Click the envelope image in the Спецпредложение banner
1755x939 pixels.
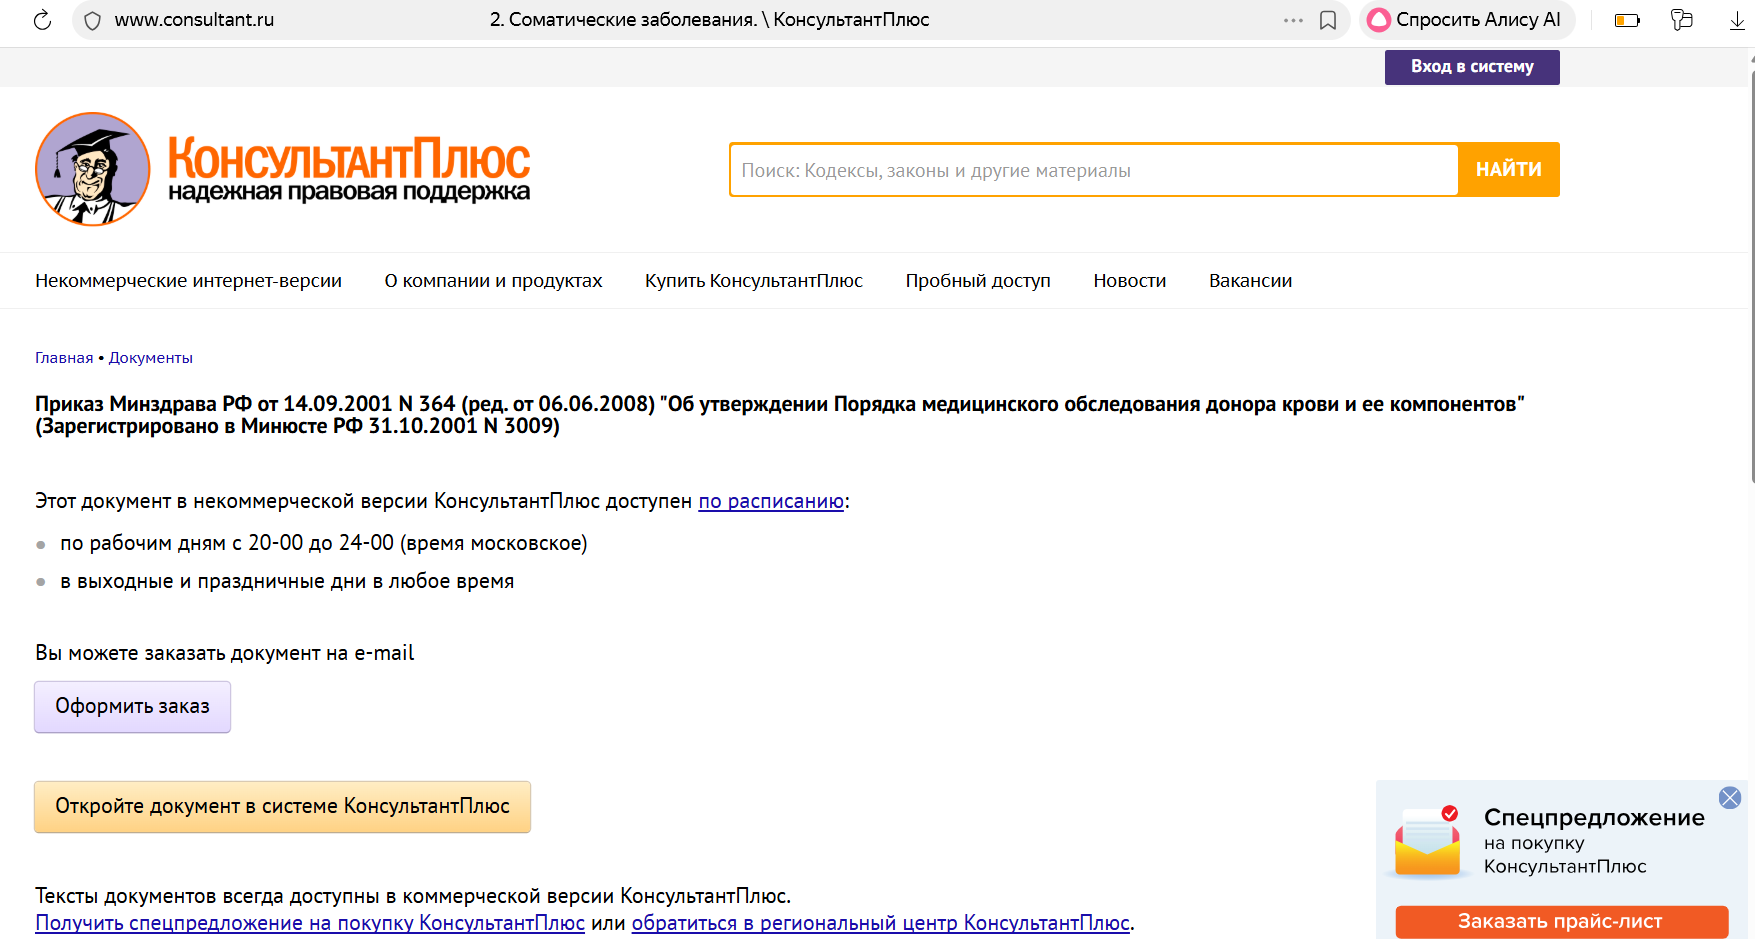pos(1427,842)
